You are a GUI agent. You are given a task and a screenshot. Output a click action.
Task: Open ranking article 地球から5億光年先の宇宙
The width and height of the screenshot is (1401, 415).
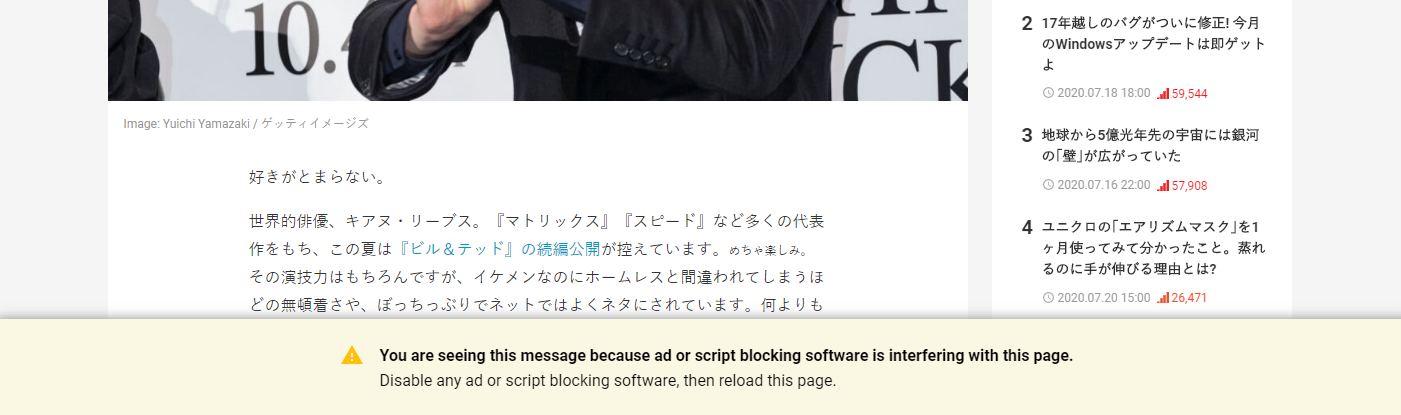tap(1150, 145)
